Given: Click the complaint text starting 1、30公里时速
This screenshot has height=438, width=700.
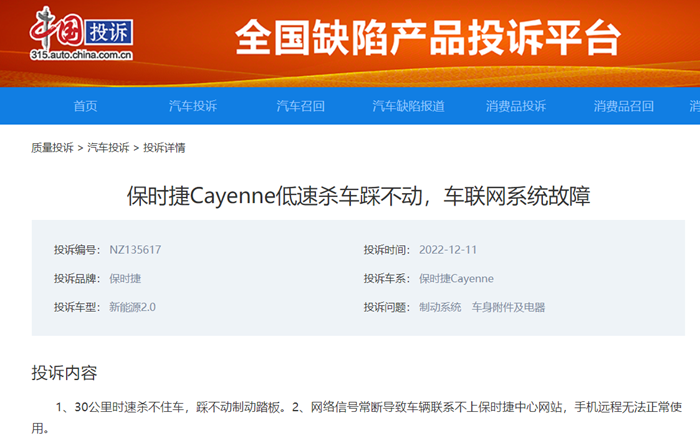Looking at the screenshot, I should click(357, 417).
